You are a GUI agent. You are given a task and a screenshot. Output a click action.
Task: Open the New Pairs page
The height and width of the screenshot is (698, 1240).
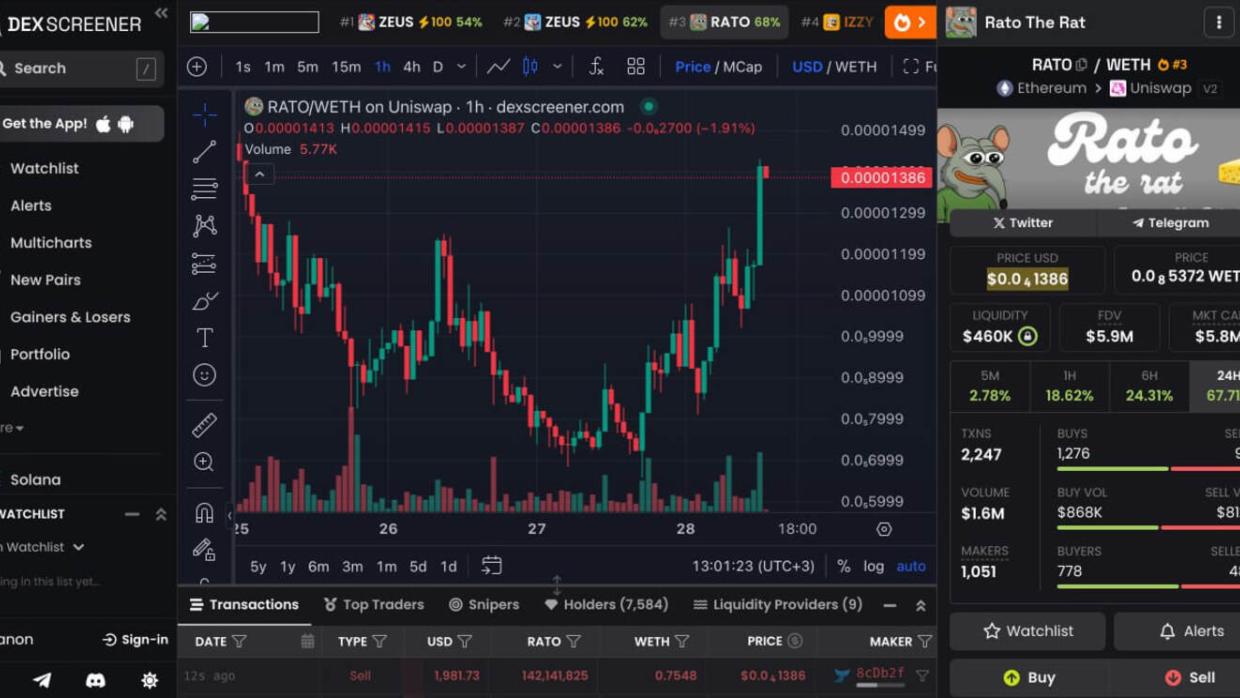45,280
